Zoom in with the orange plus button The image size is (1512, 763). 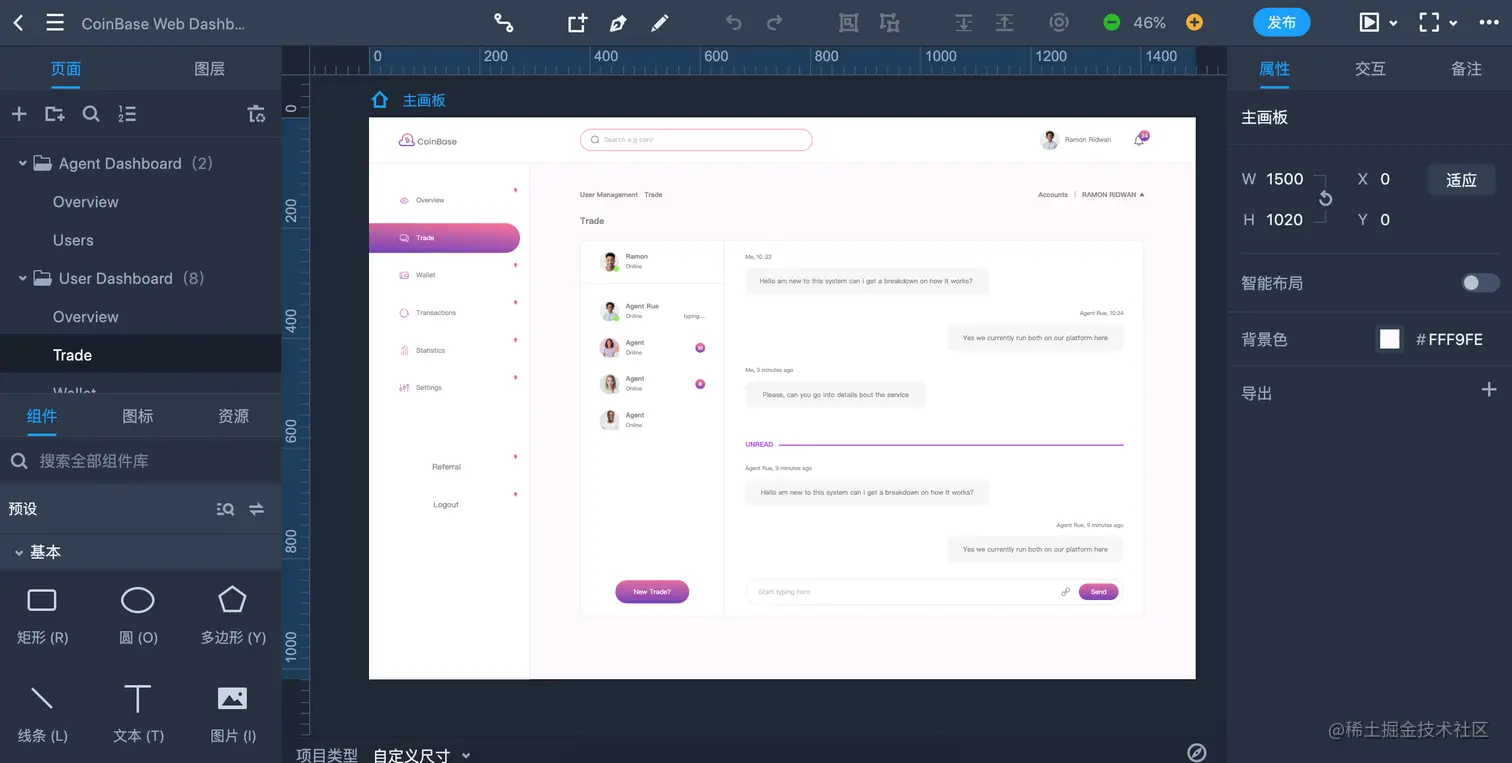(x=1194, y=22)
